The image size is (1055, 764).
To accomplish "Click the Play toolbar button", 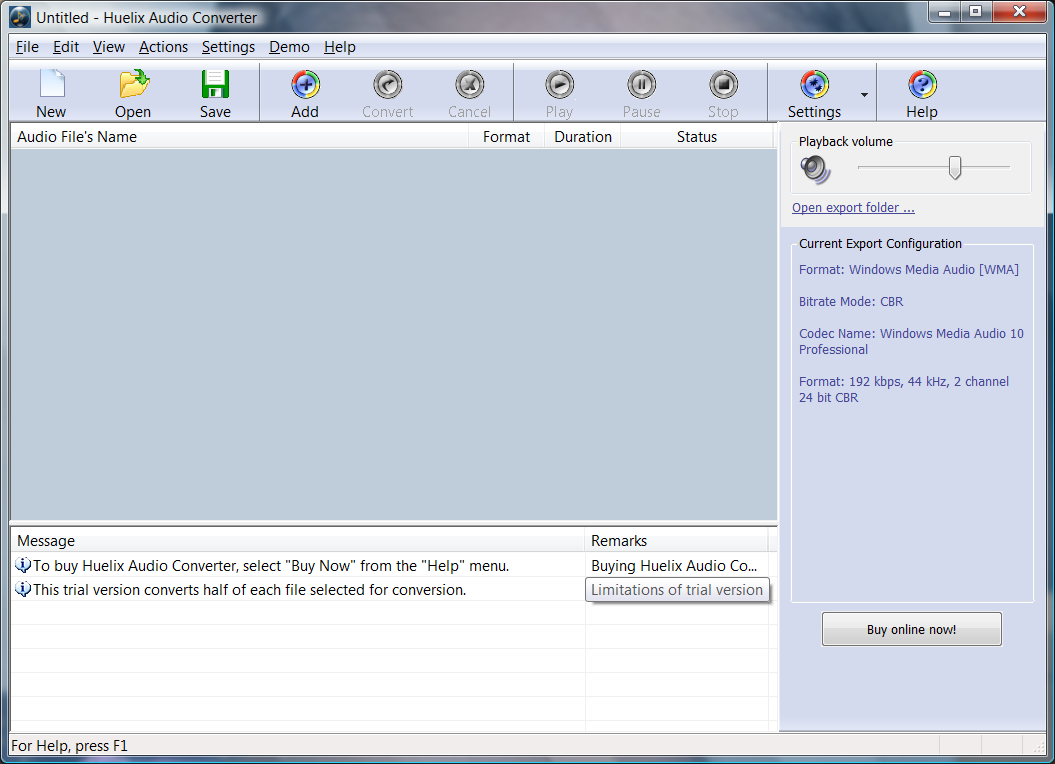I will point(559,85).
